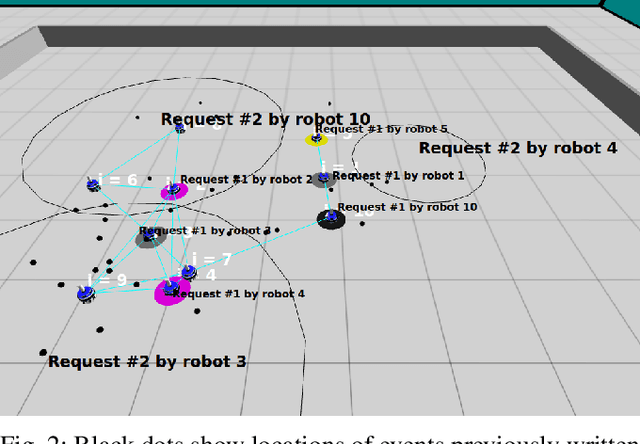Select the topmost robot under Request #2 label
Image resolution: width=640 pixels, height=444 pixels.
(180, 127)
